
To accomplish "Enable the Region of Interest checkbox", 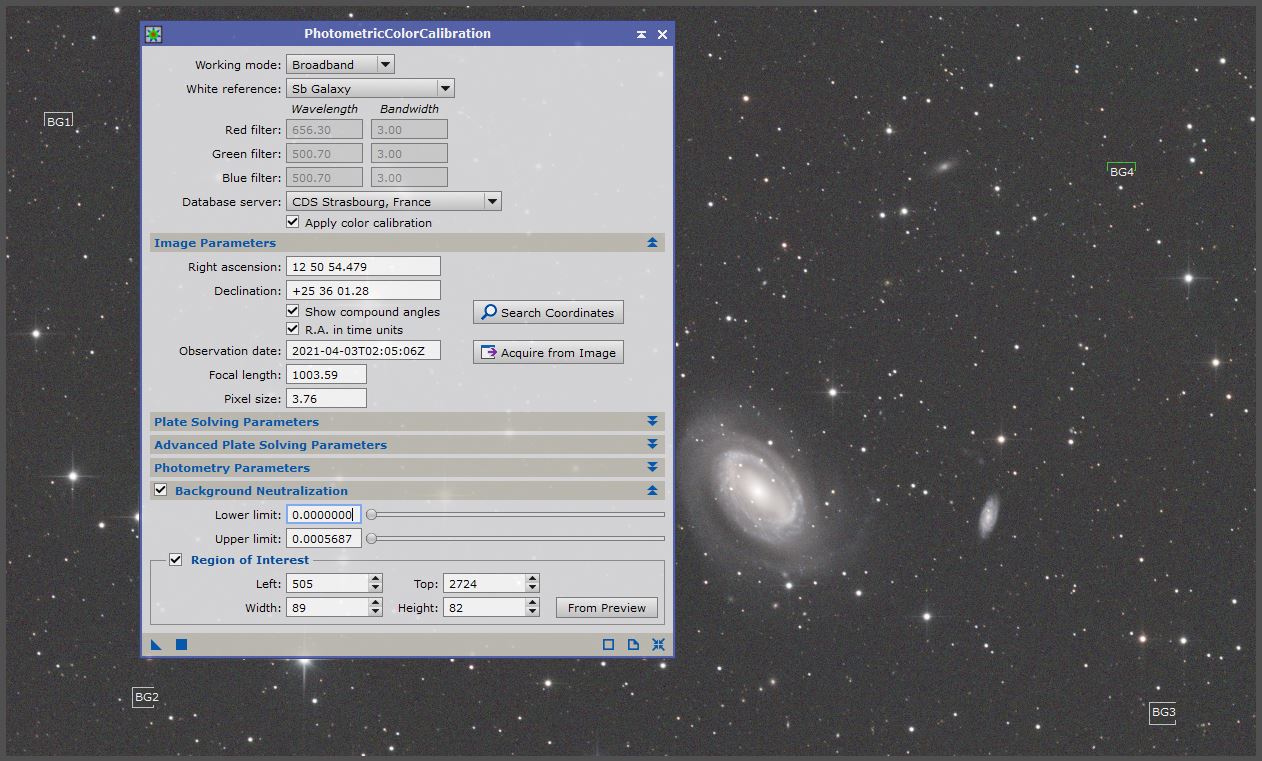I will (176, 559).
